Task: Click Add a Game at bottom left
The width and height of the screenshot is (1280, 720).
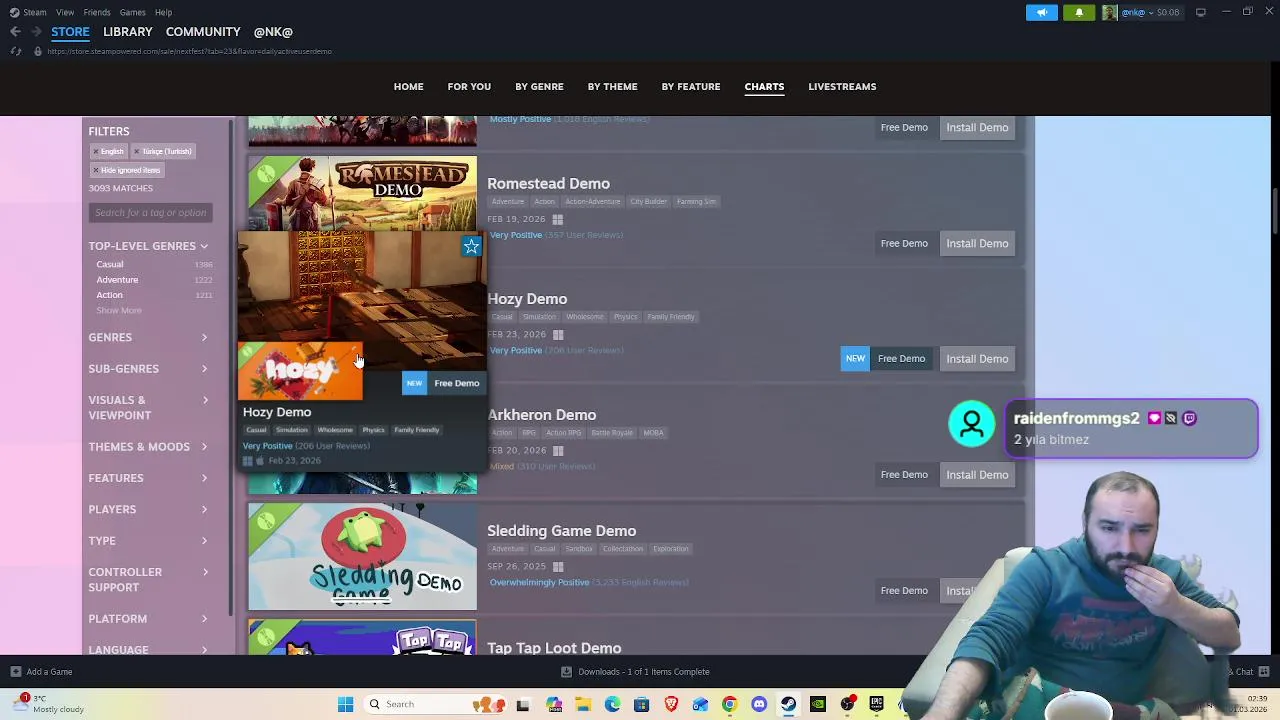Action: point(49,672)
